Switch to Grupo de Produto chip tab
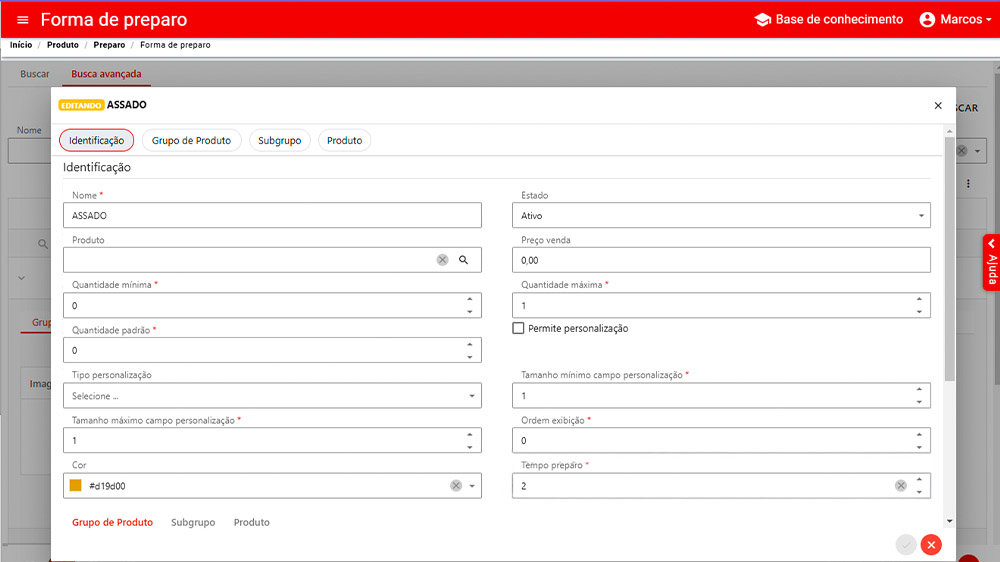Viewport: 1000px width, 562px height. 191,141
